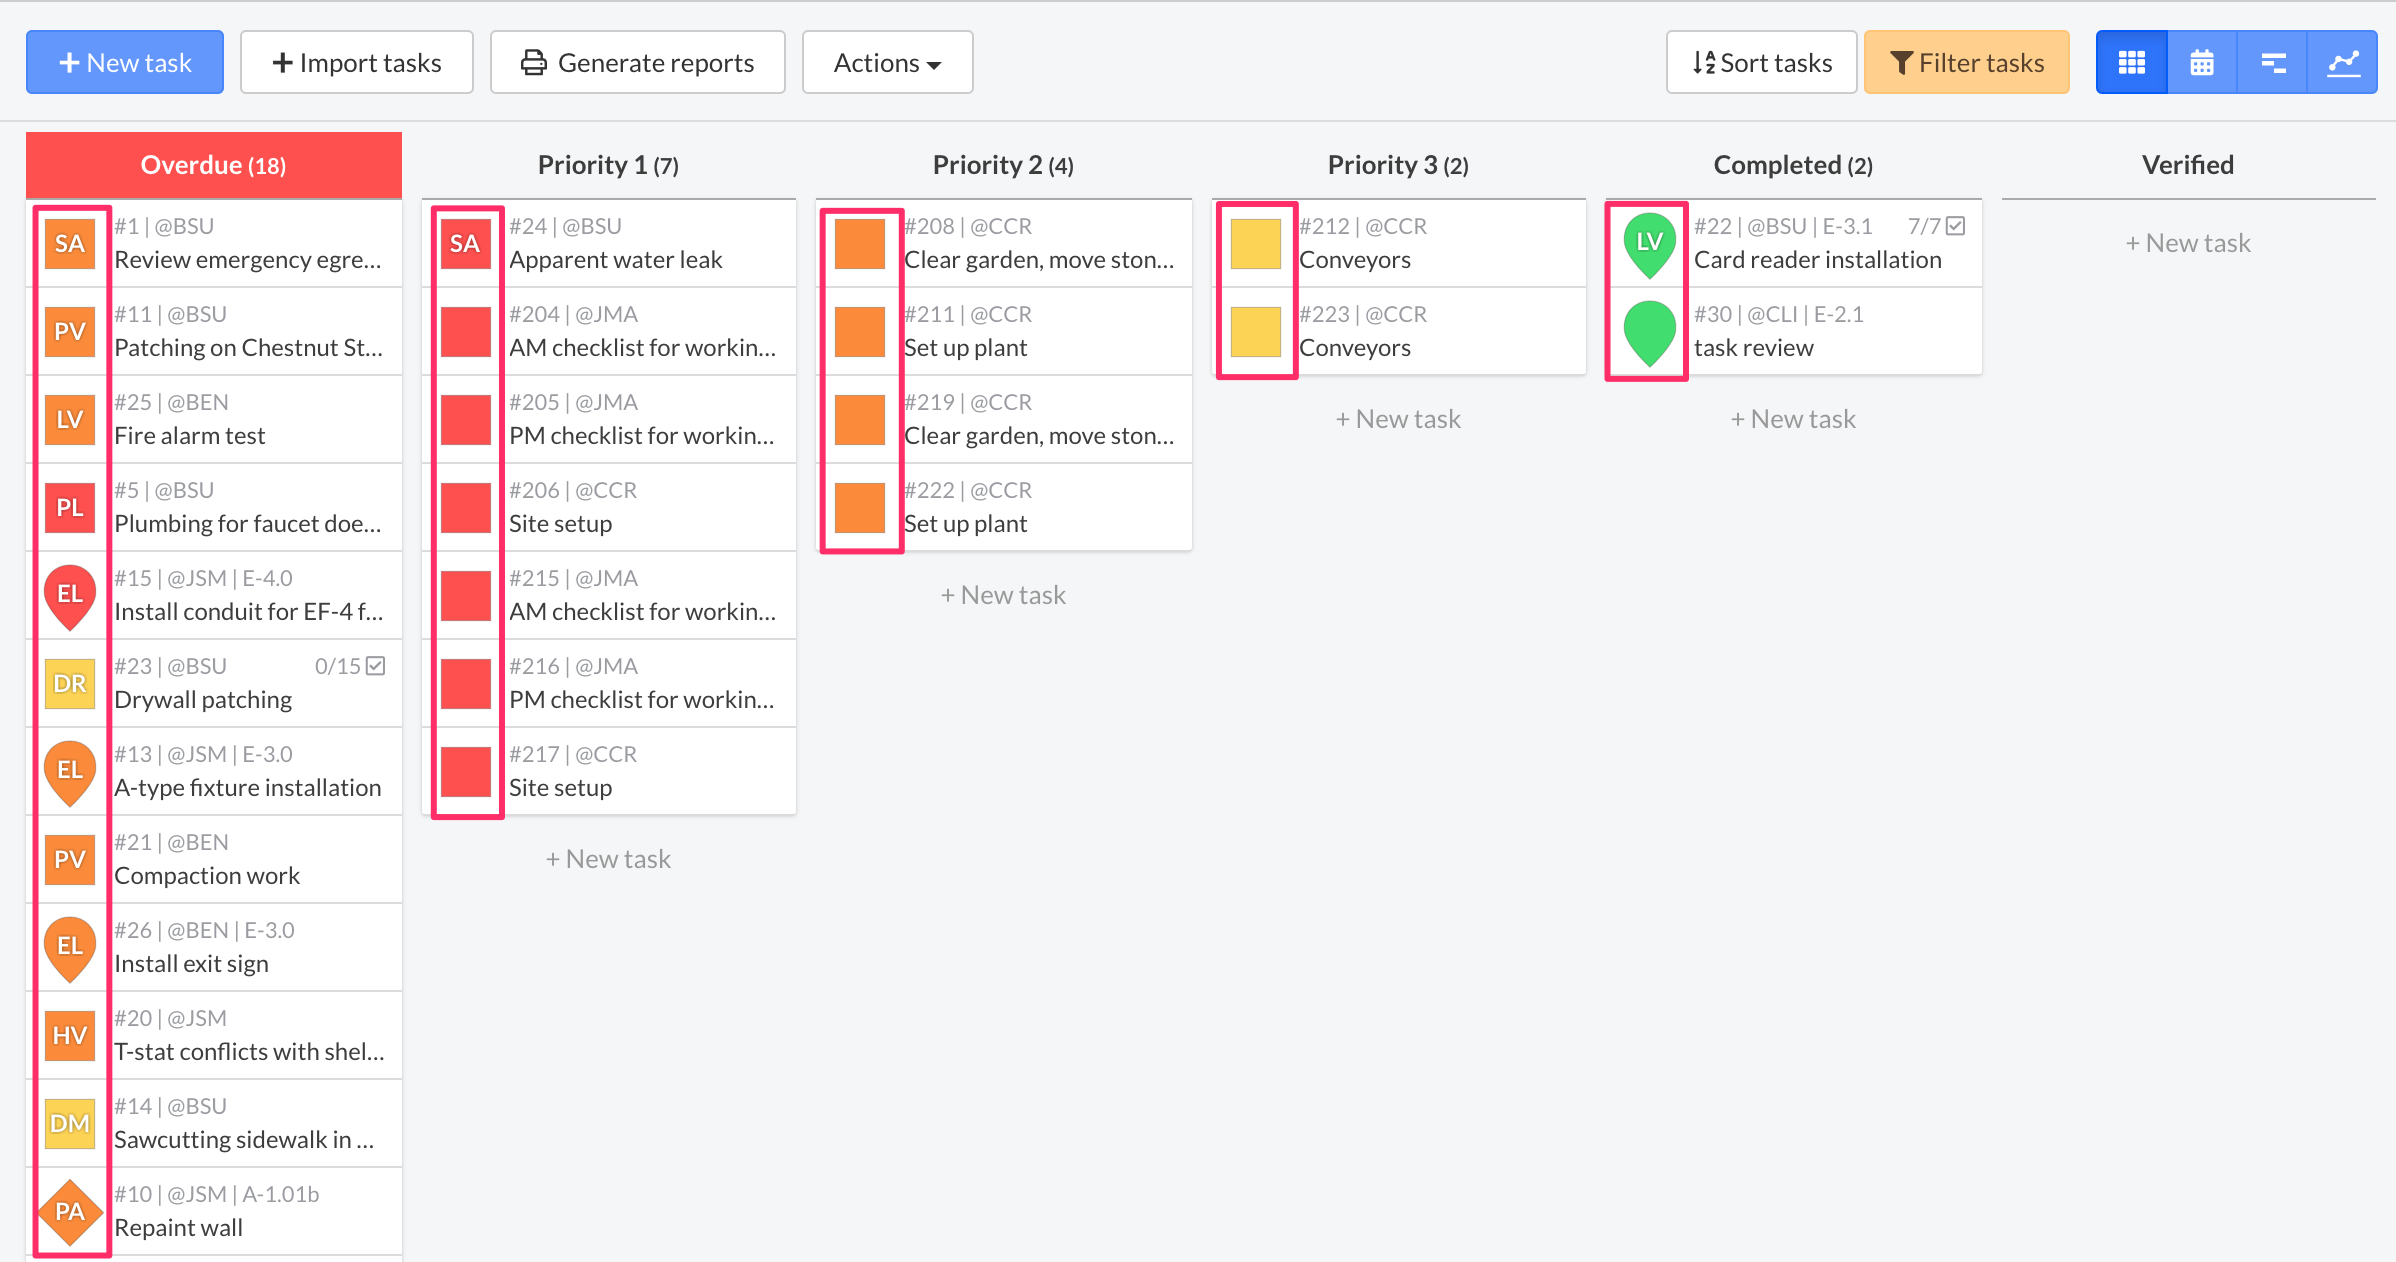
Task: Click the red EL pin on task #15
Action: pos(70,595)
